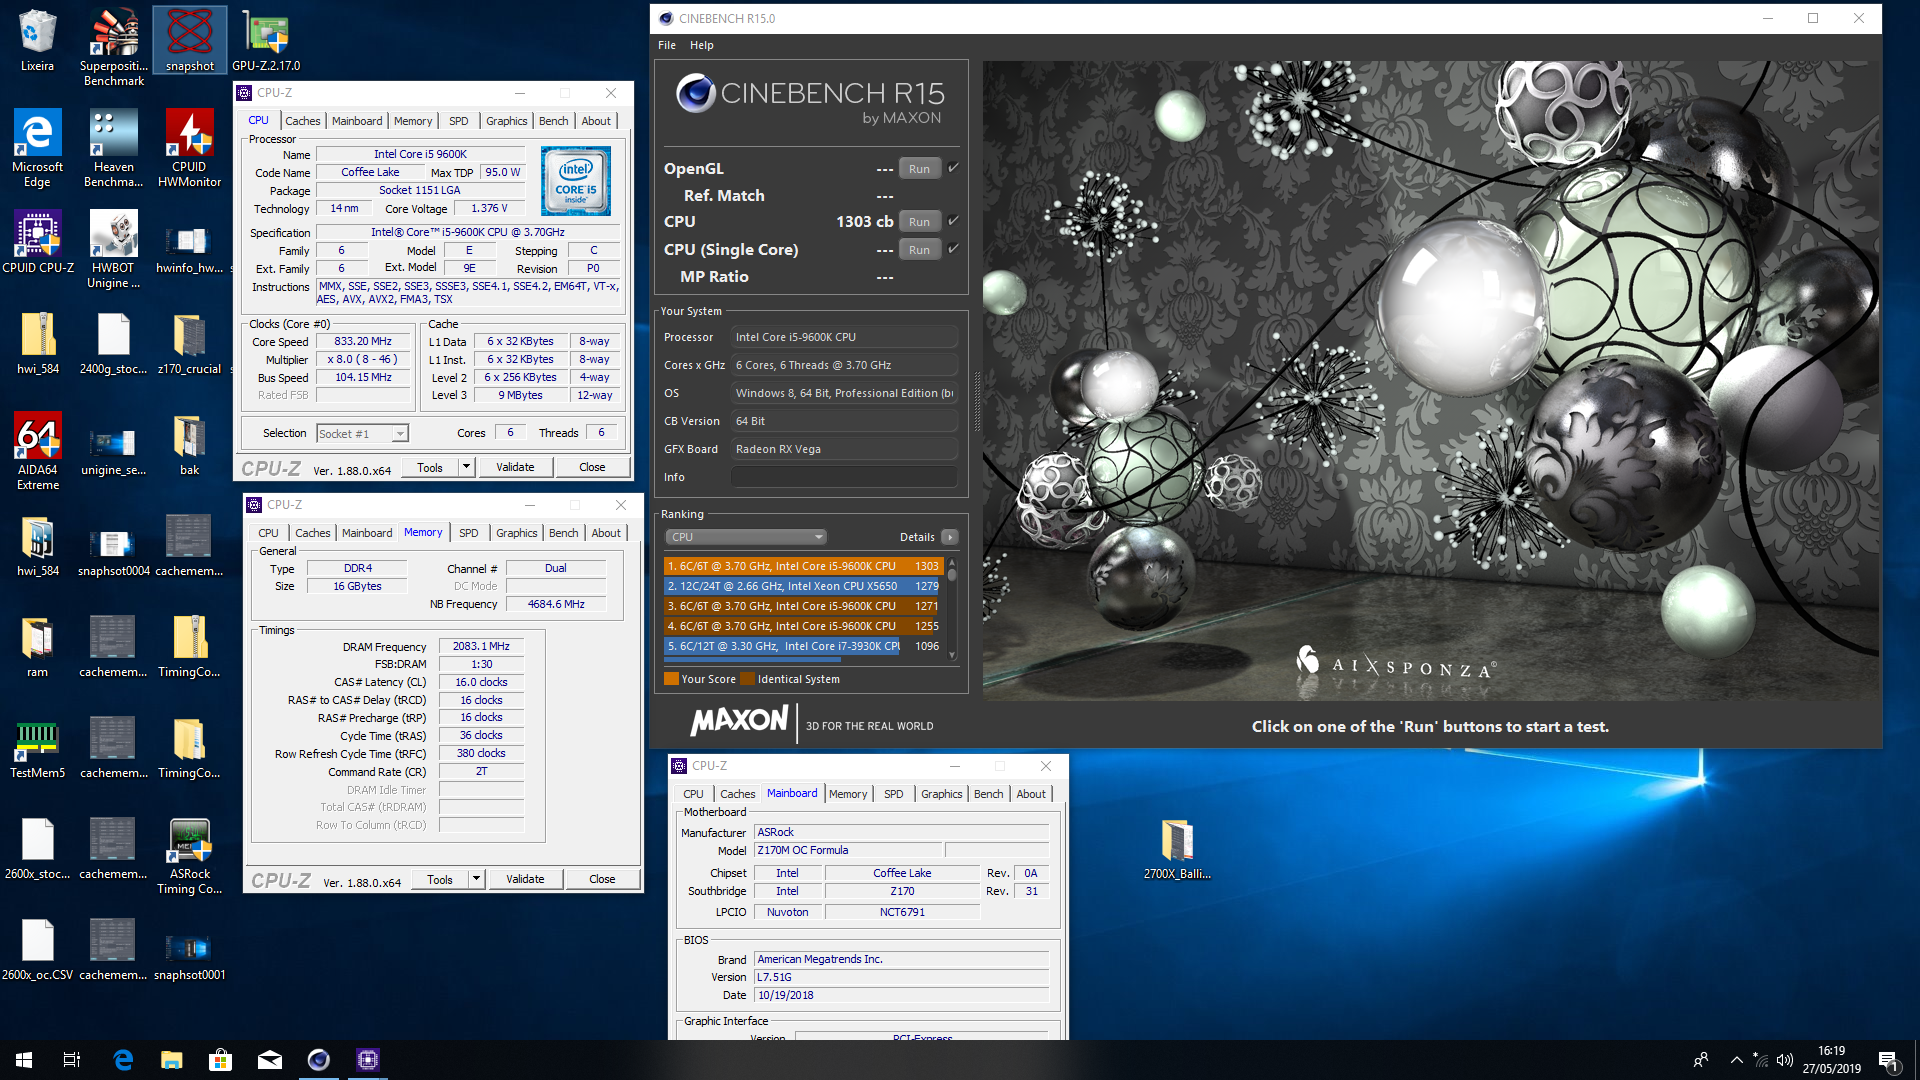Open the Mail app on taskbar
Image resolution: width=1920 pixels, height=1080 pixels.
[270, 1060]
